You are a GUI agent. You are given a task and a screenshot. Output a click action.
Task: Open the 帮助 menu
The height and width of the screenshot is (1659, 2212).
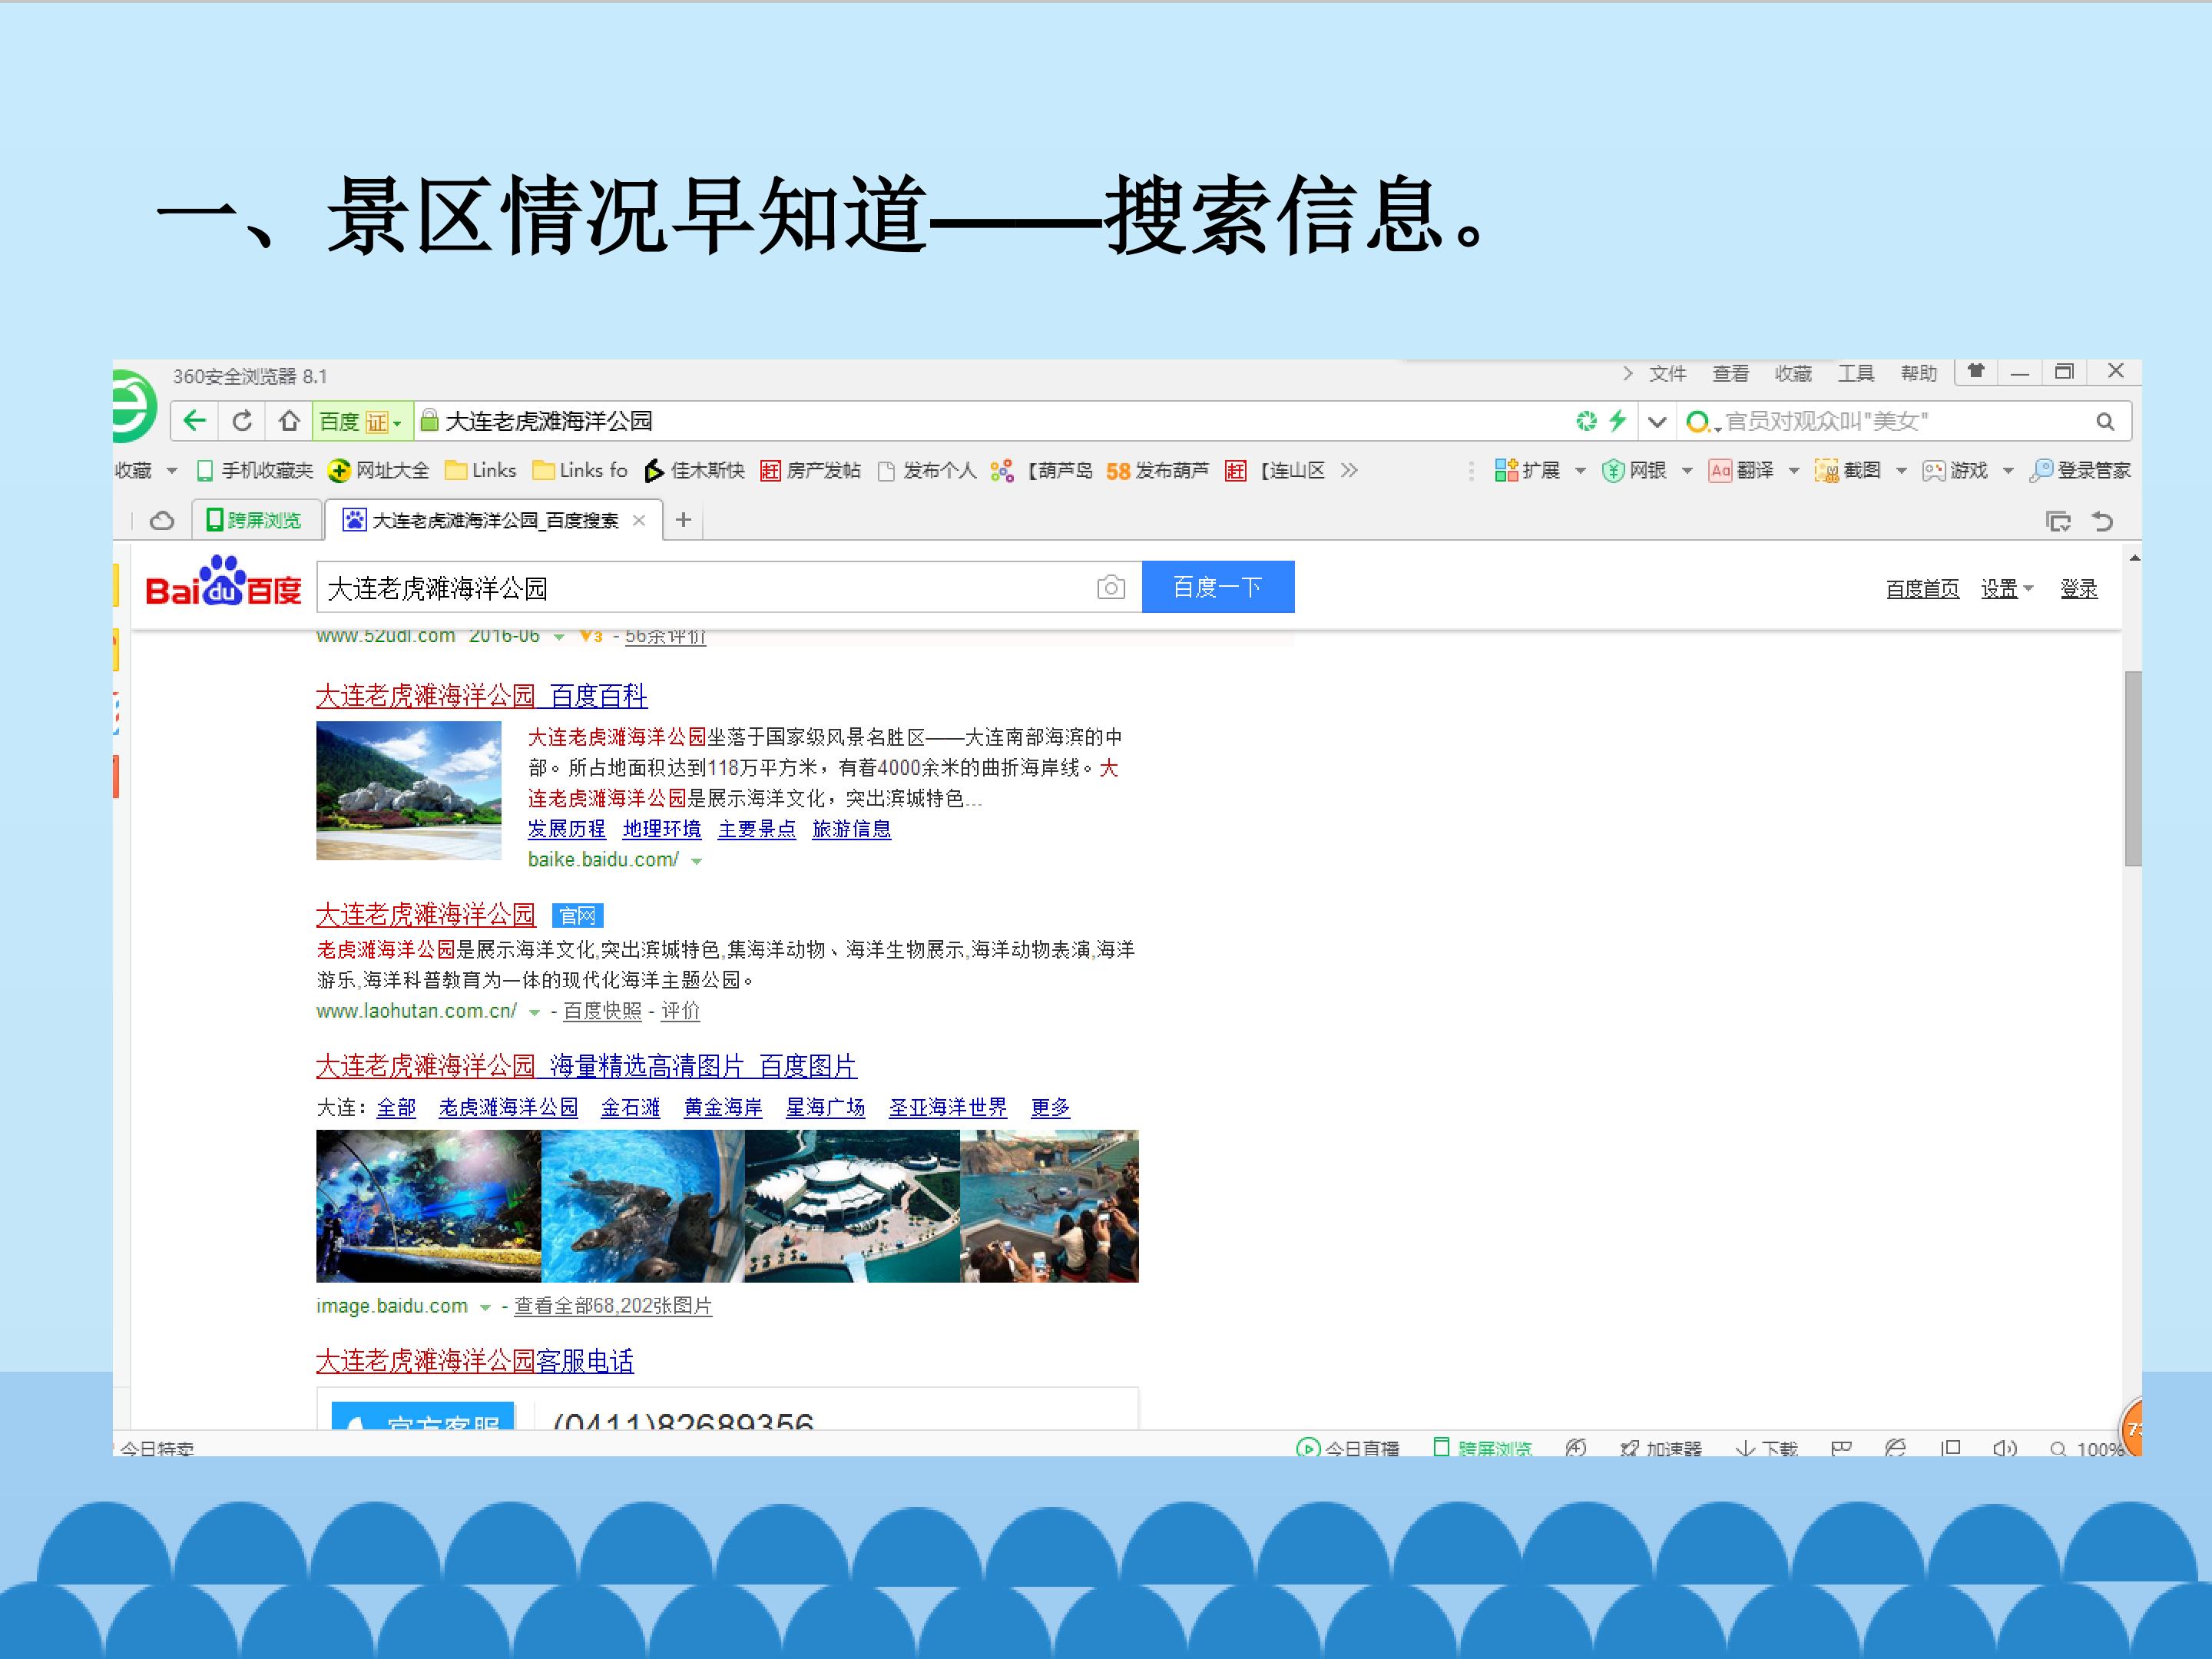tap(1919, 373)
